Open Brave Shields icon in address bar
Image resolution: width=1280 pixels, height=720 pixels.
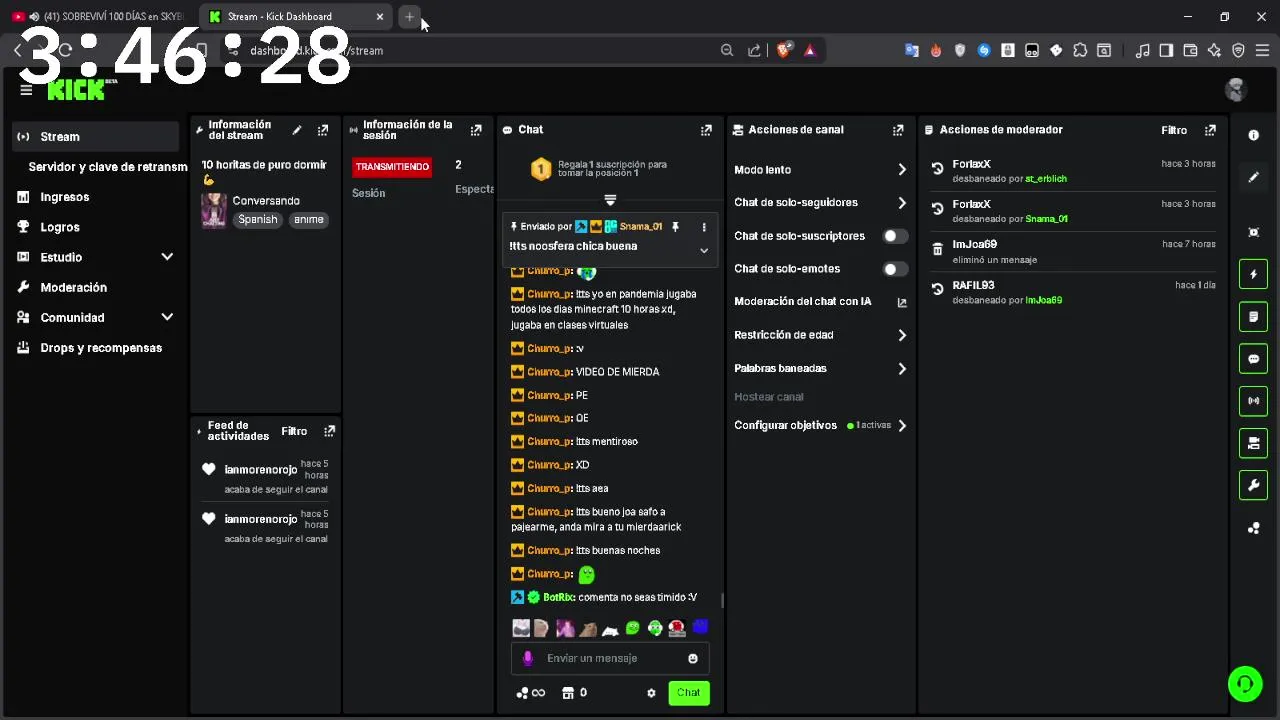point(785,50)
